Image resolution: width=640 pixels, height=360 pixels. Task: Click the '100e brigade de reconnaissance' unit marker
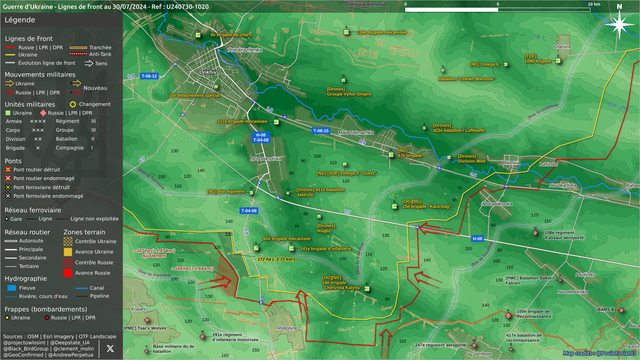[x=508, y=316]
